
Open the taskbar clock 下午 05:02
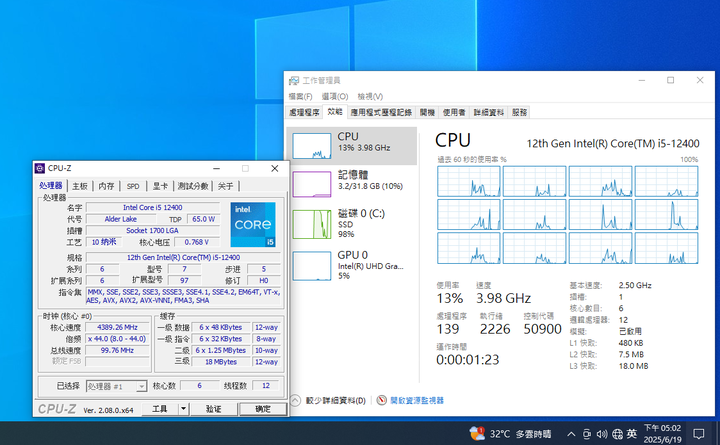662,434
